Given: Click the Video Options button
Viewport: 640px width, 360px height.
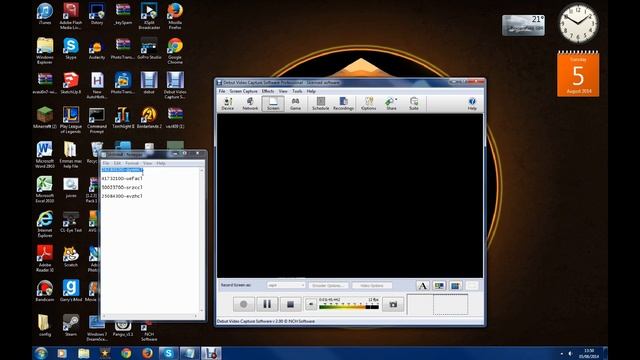Looking at the screenshot, I should (x=372, y=285).
